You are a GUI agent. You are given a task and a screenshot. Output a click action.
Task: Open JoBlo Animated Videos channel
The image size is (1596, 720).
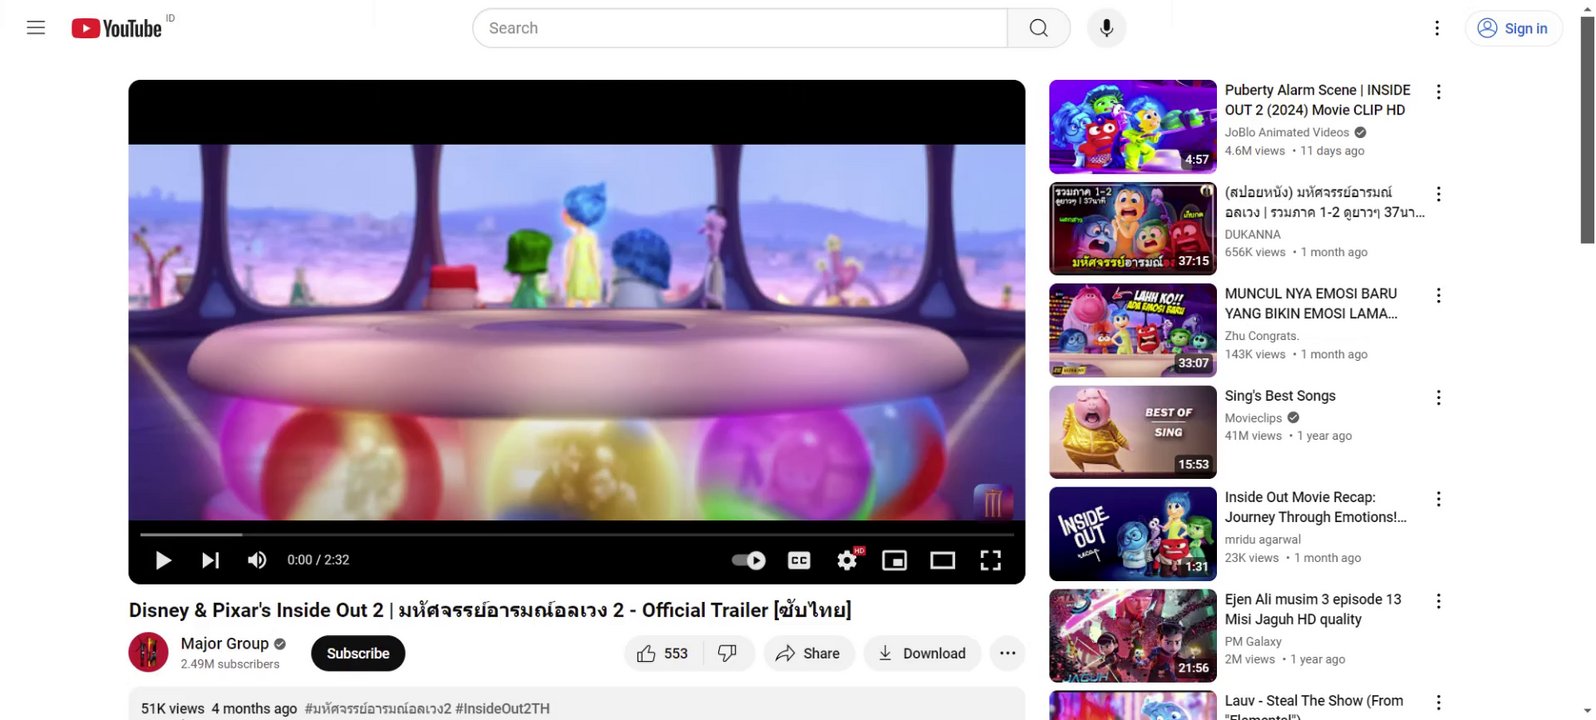tap(1287, 132)
